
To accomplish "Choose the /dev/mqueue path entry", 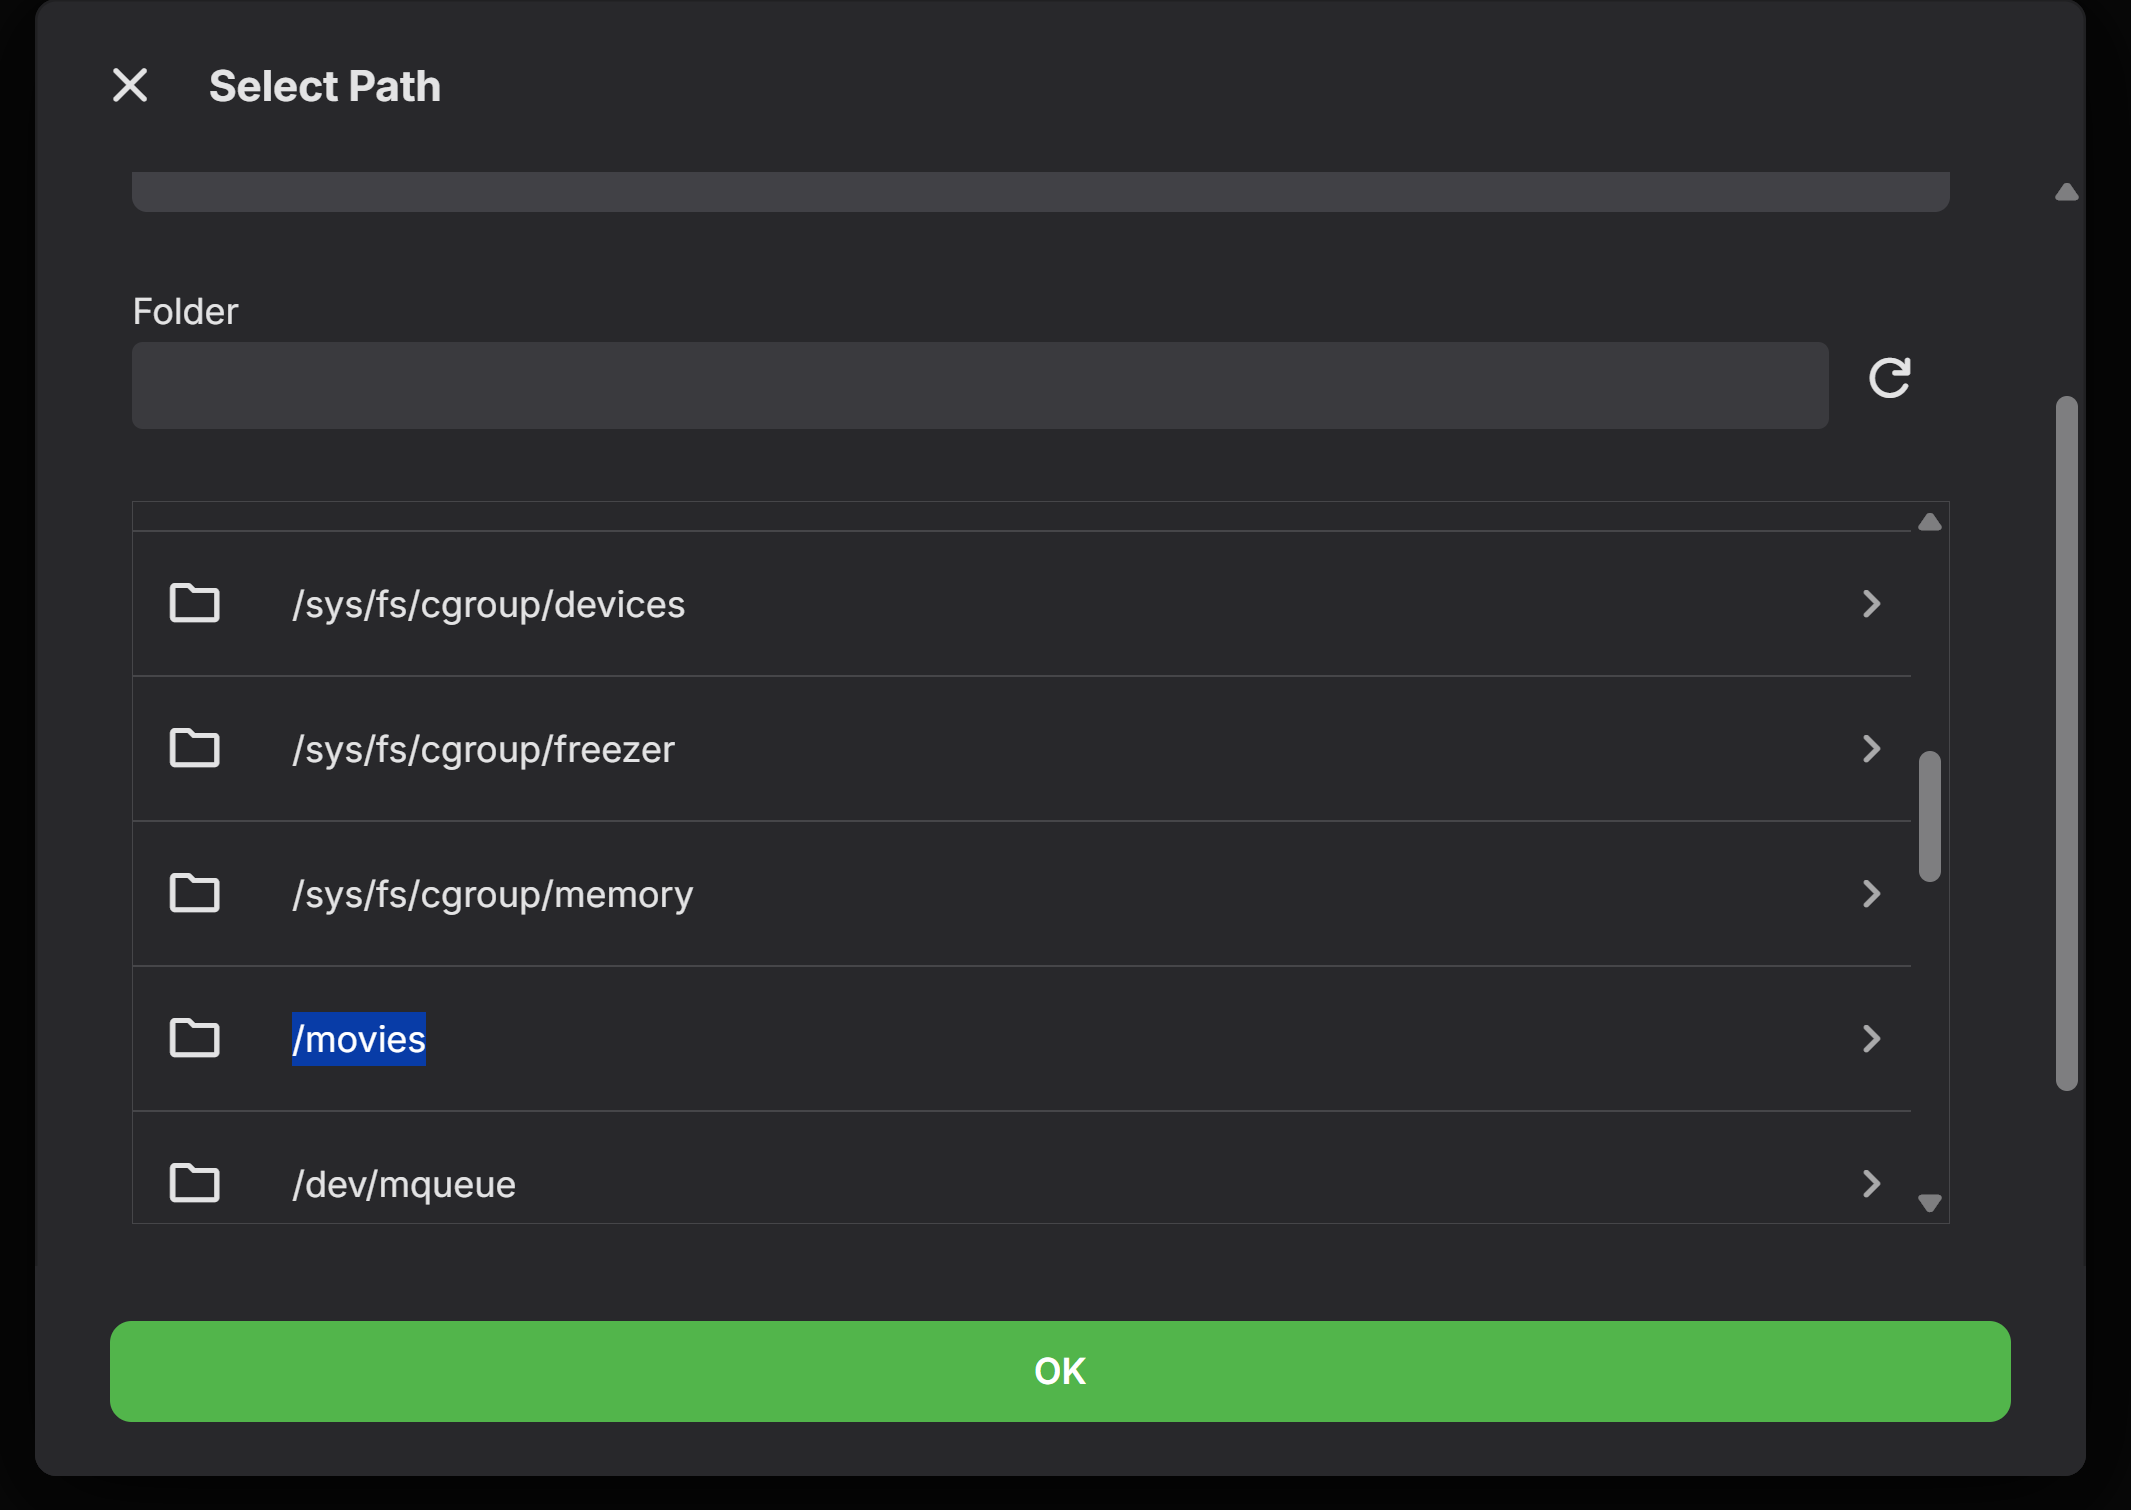I will pyautogui.click(x=404, y=1185).
